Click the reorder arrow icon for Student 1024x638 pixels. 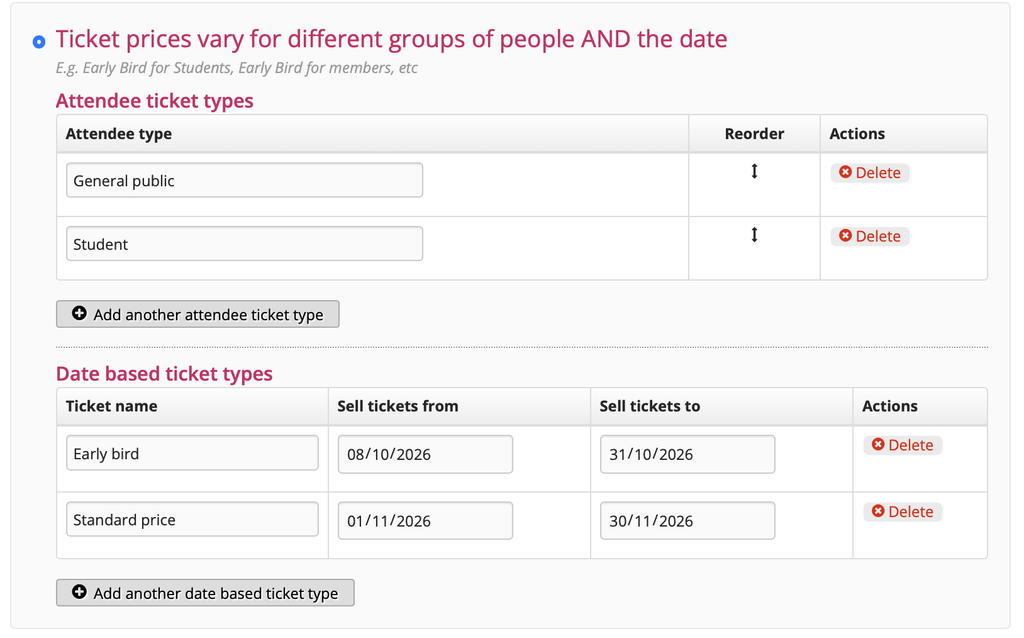pos(754,234)
